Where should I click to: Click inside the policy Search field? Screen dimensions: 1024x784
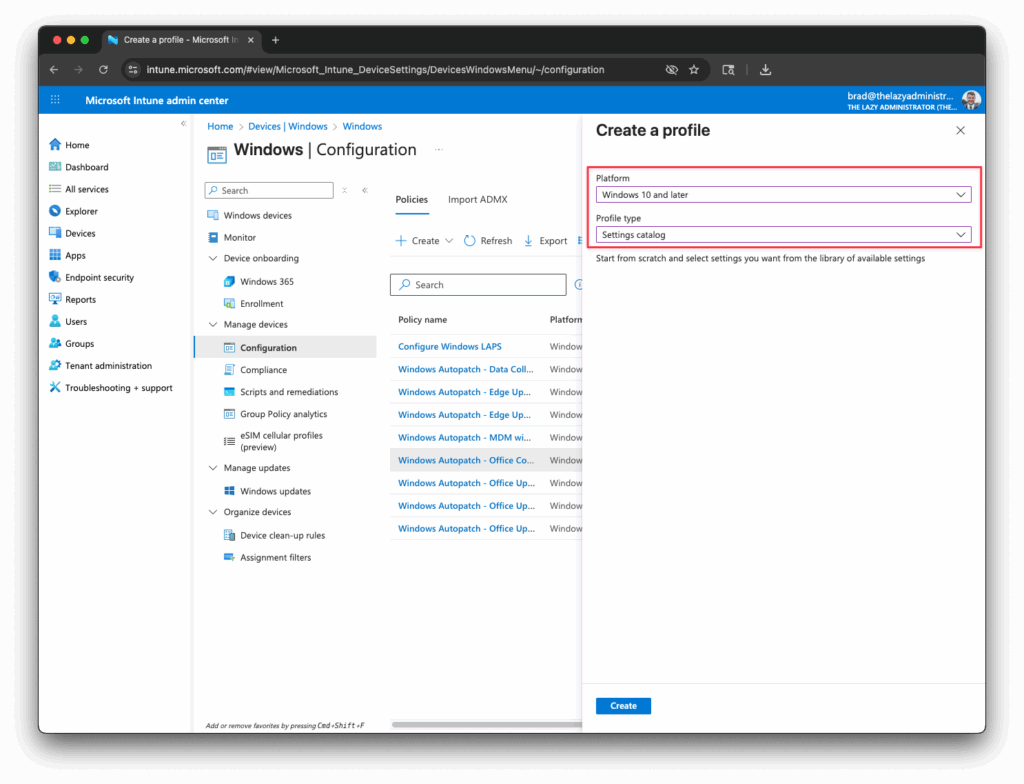(x=478, y=284)
